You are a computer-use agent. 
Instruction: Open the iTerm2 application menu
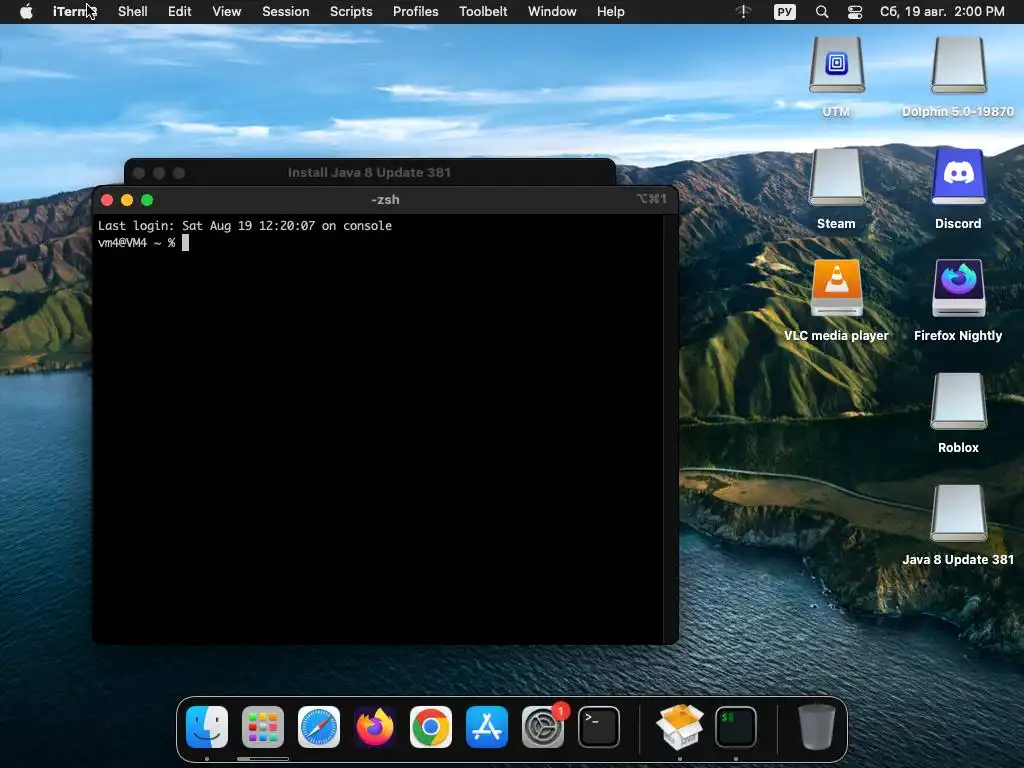tap(74, 12)
